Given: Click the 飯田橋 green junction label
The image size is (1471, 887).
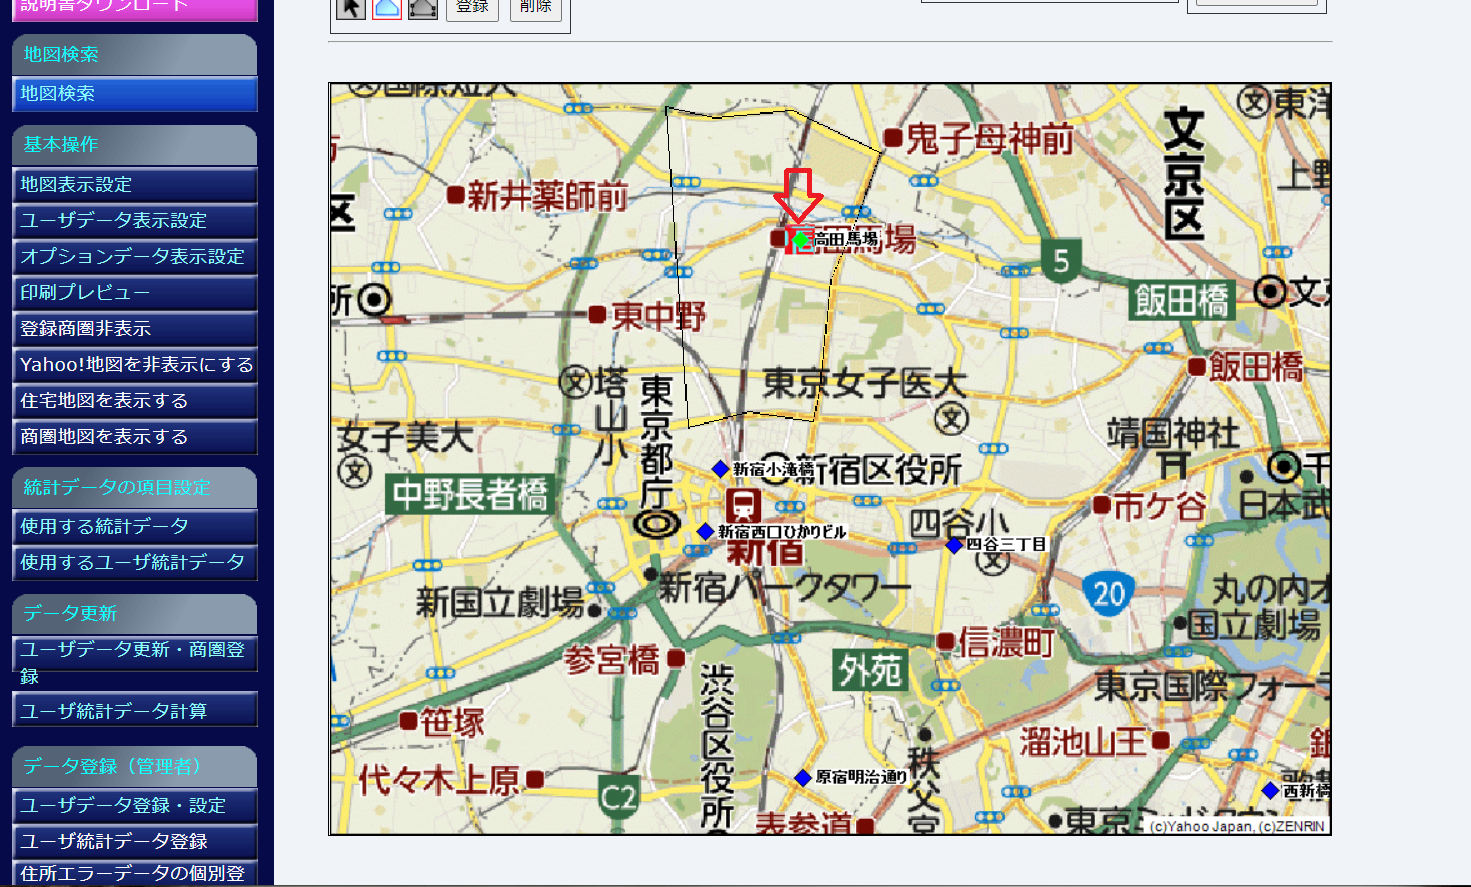Looking at the screenshot, I should click(1181, 301).
